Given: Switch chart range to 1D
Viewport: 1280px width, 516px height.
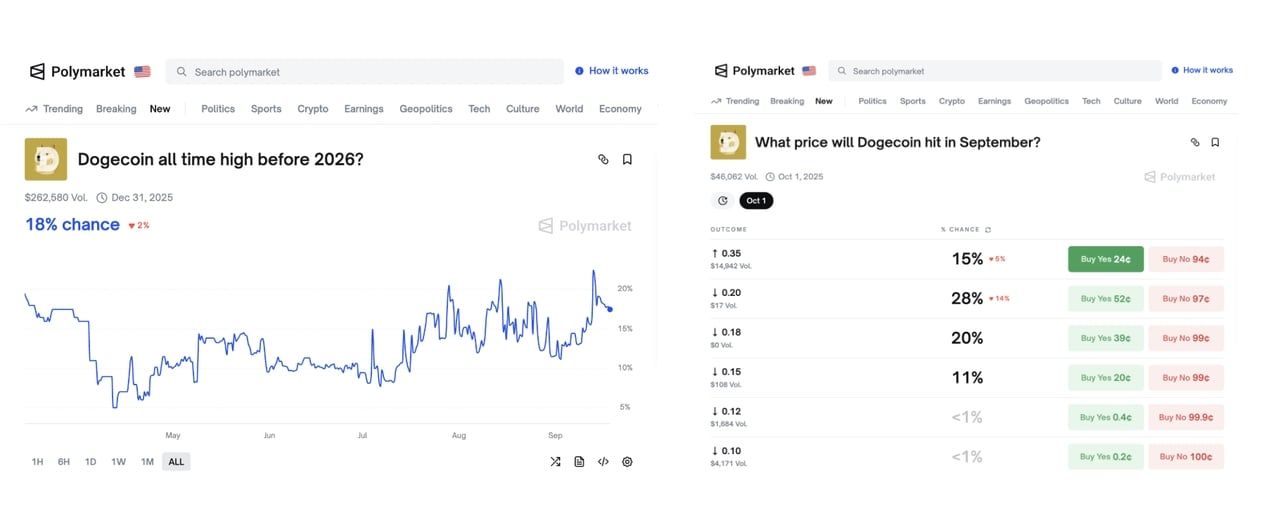Looking at the screenshot, I should [90, 462].
